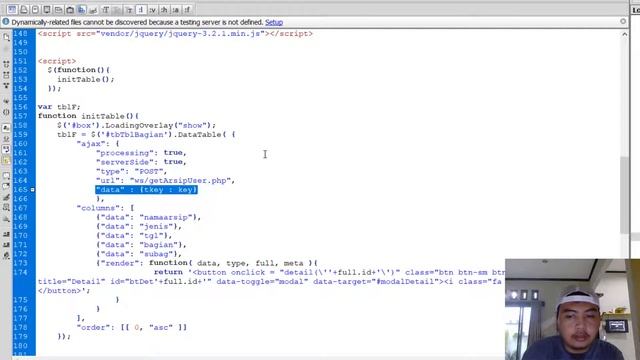The height and width of the screenshot is (360, 640).
Task: Click line number 173 in gutter
Action: coord(20,263)
